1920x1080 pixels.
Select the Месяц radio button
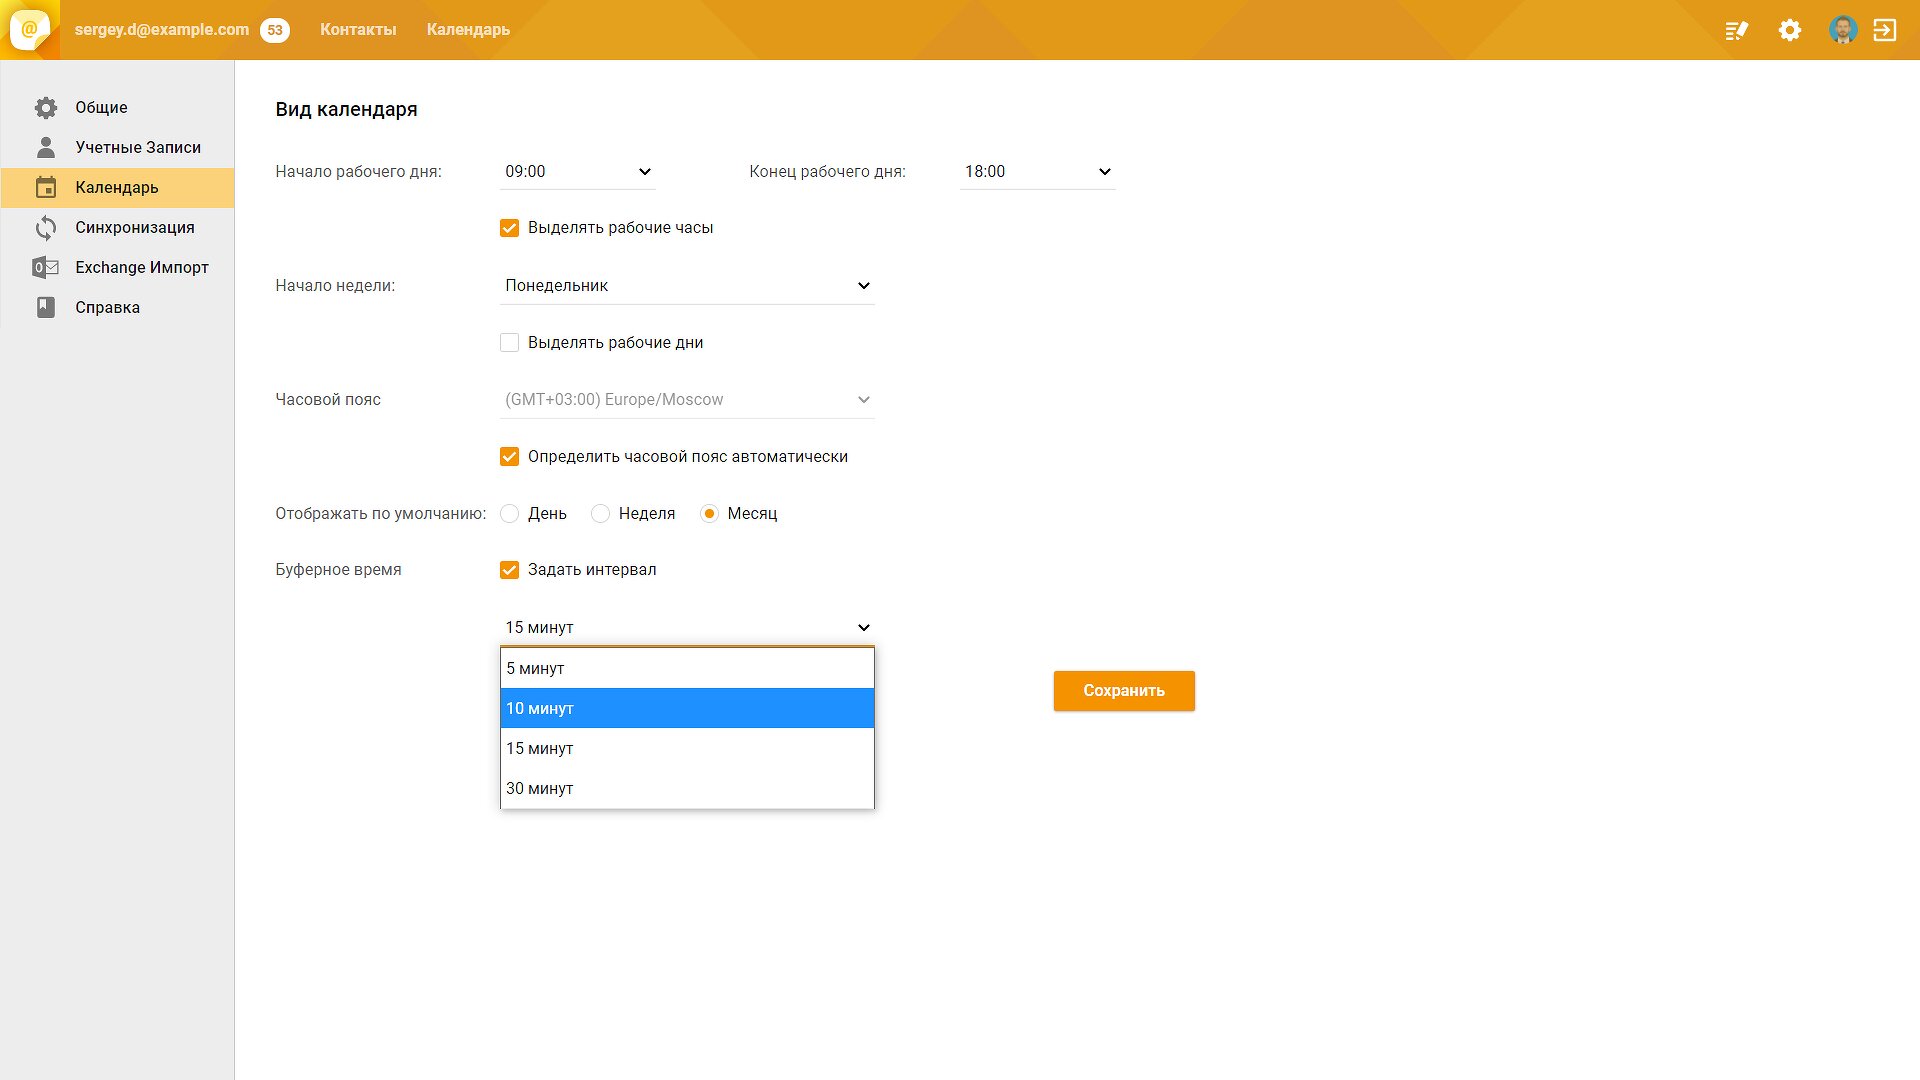tap(709, 514)
